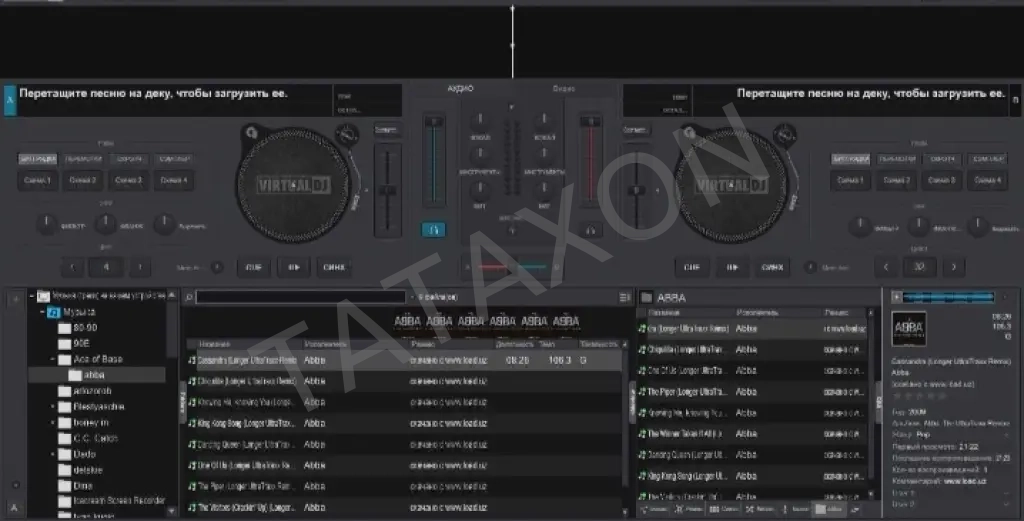Click the crossfader in mixer bottom
The image size is (1024, 521).
tap(512, 266)
